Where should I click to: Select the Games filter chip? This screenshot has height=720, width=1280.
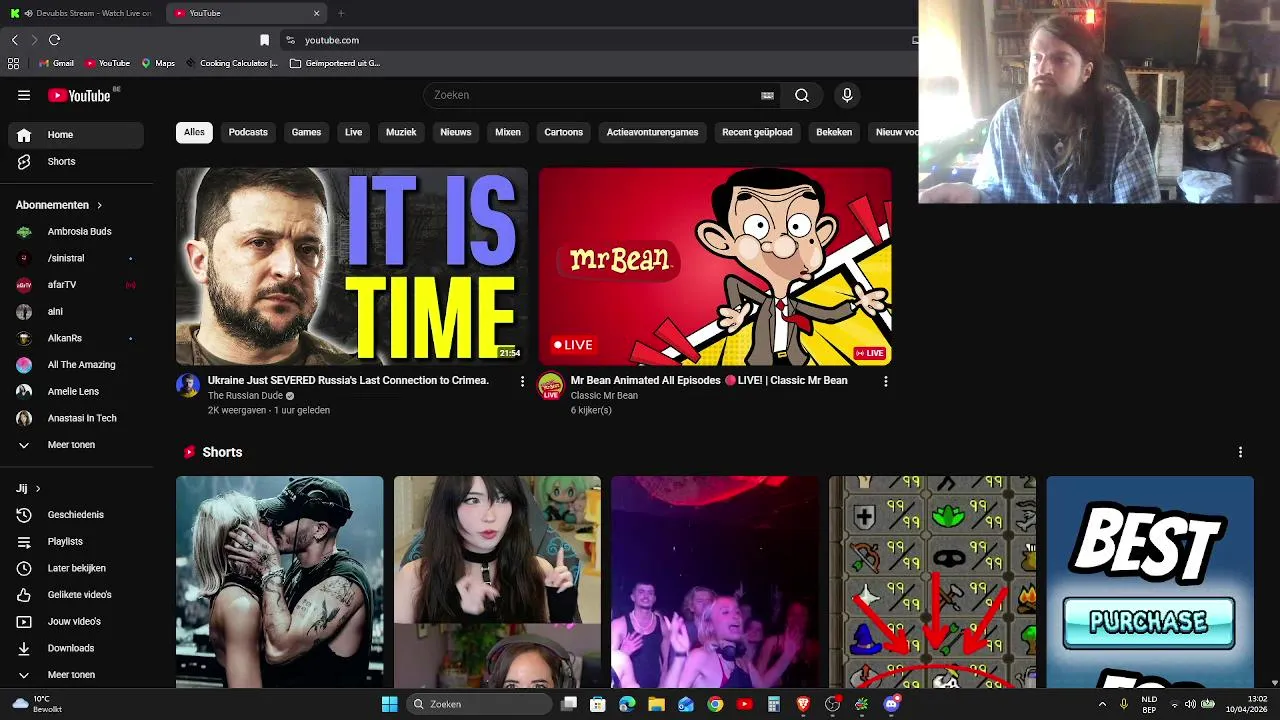pyautogui.click(x=306, y=132)
